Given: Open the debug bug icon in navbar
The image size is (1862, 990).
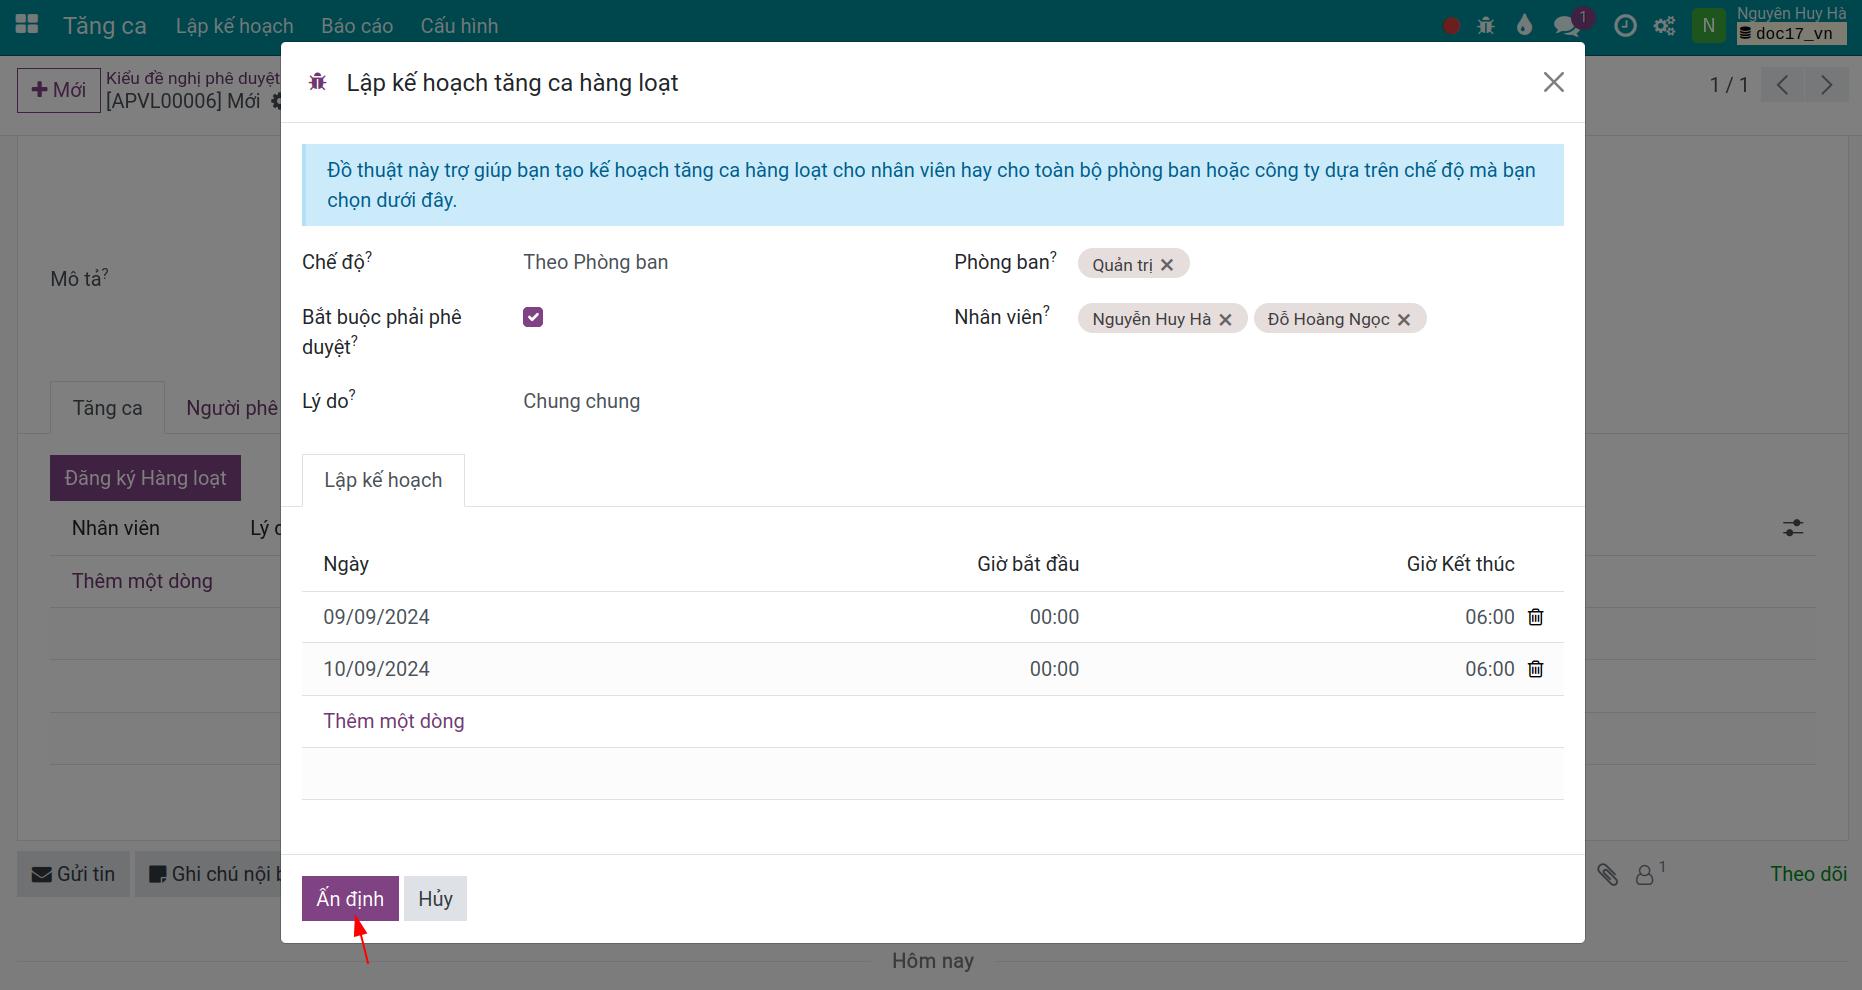Looking at the screenshot, I should [1486, 26].
